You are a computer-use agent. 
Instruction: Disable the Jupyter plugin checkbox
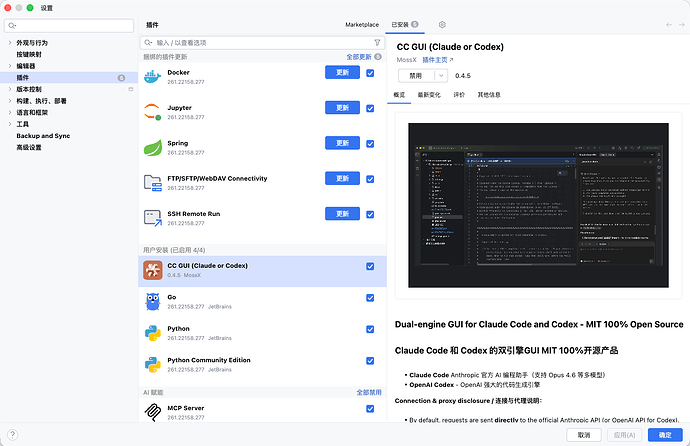370,108
